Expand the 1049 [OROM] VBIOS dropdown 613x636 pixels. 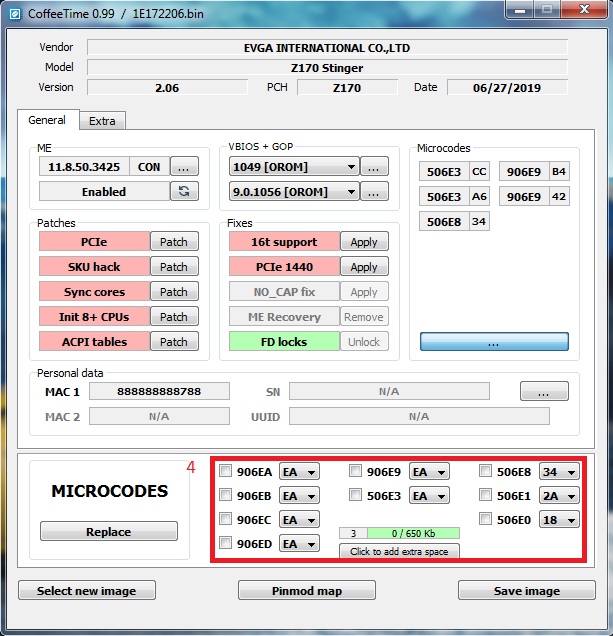(294, 166)
